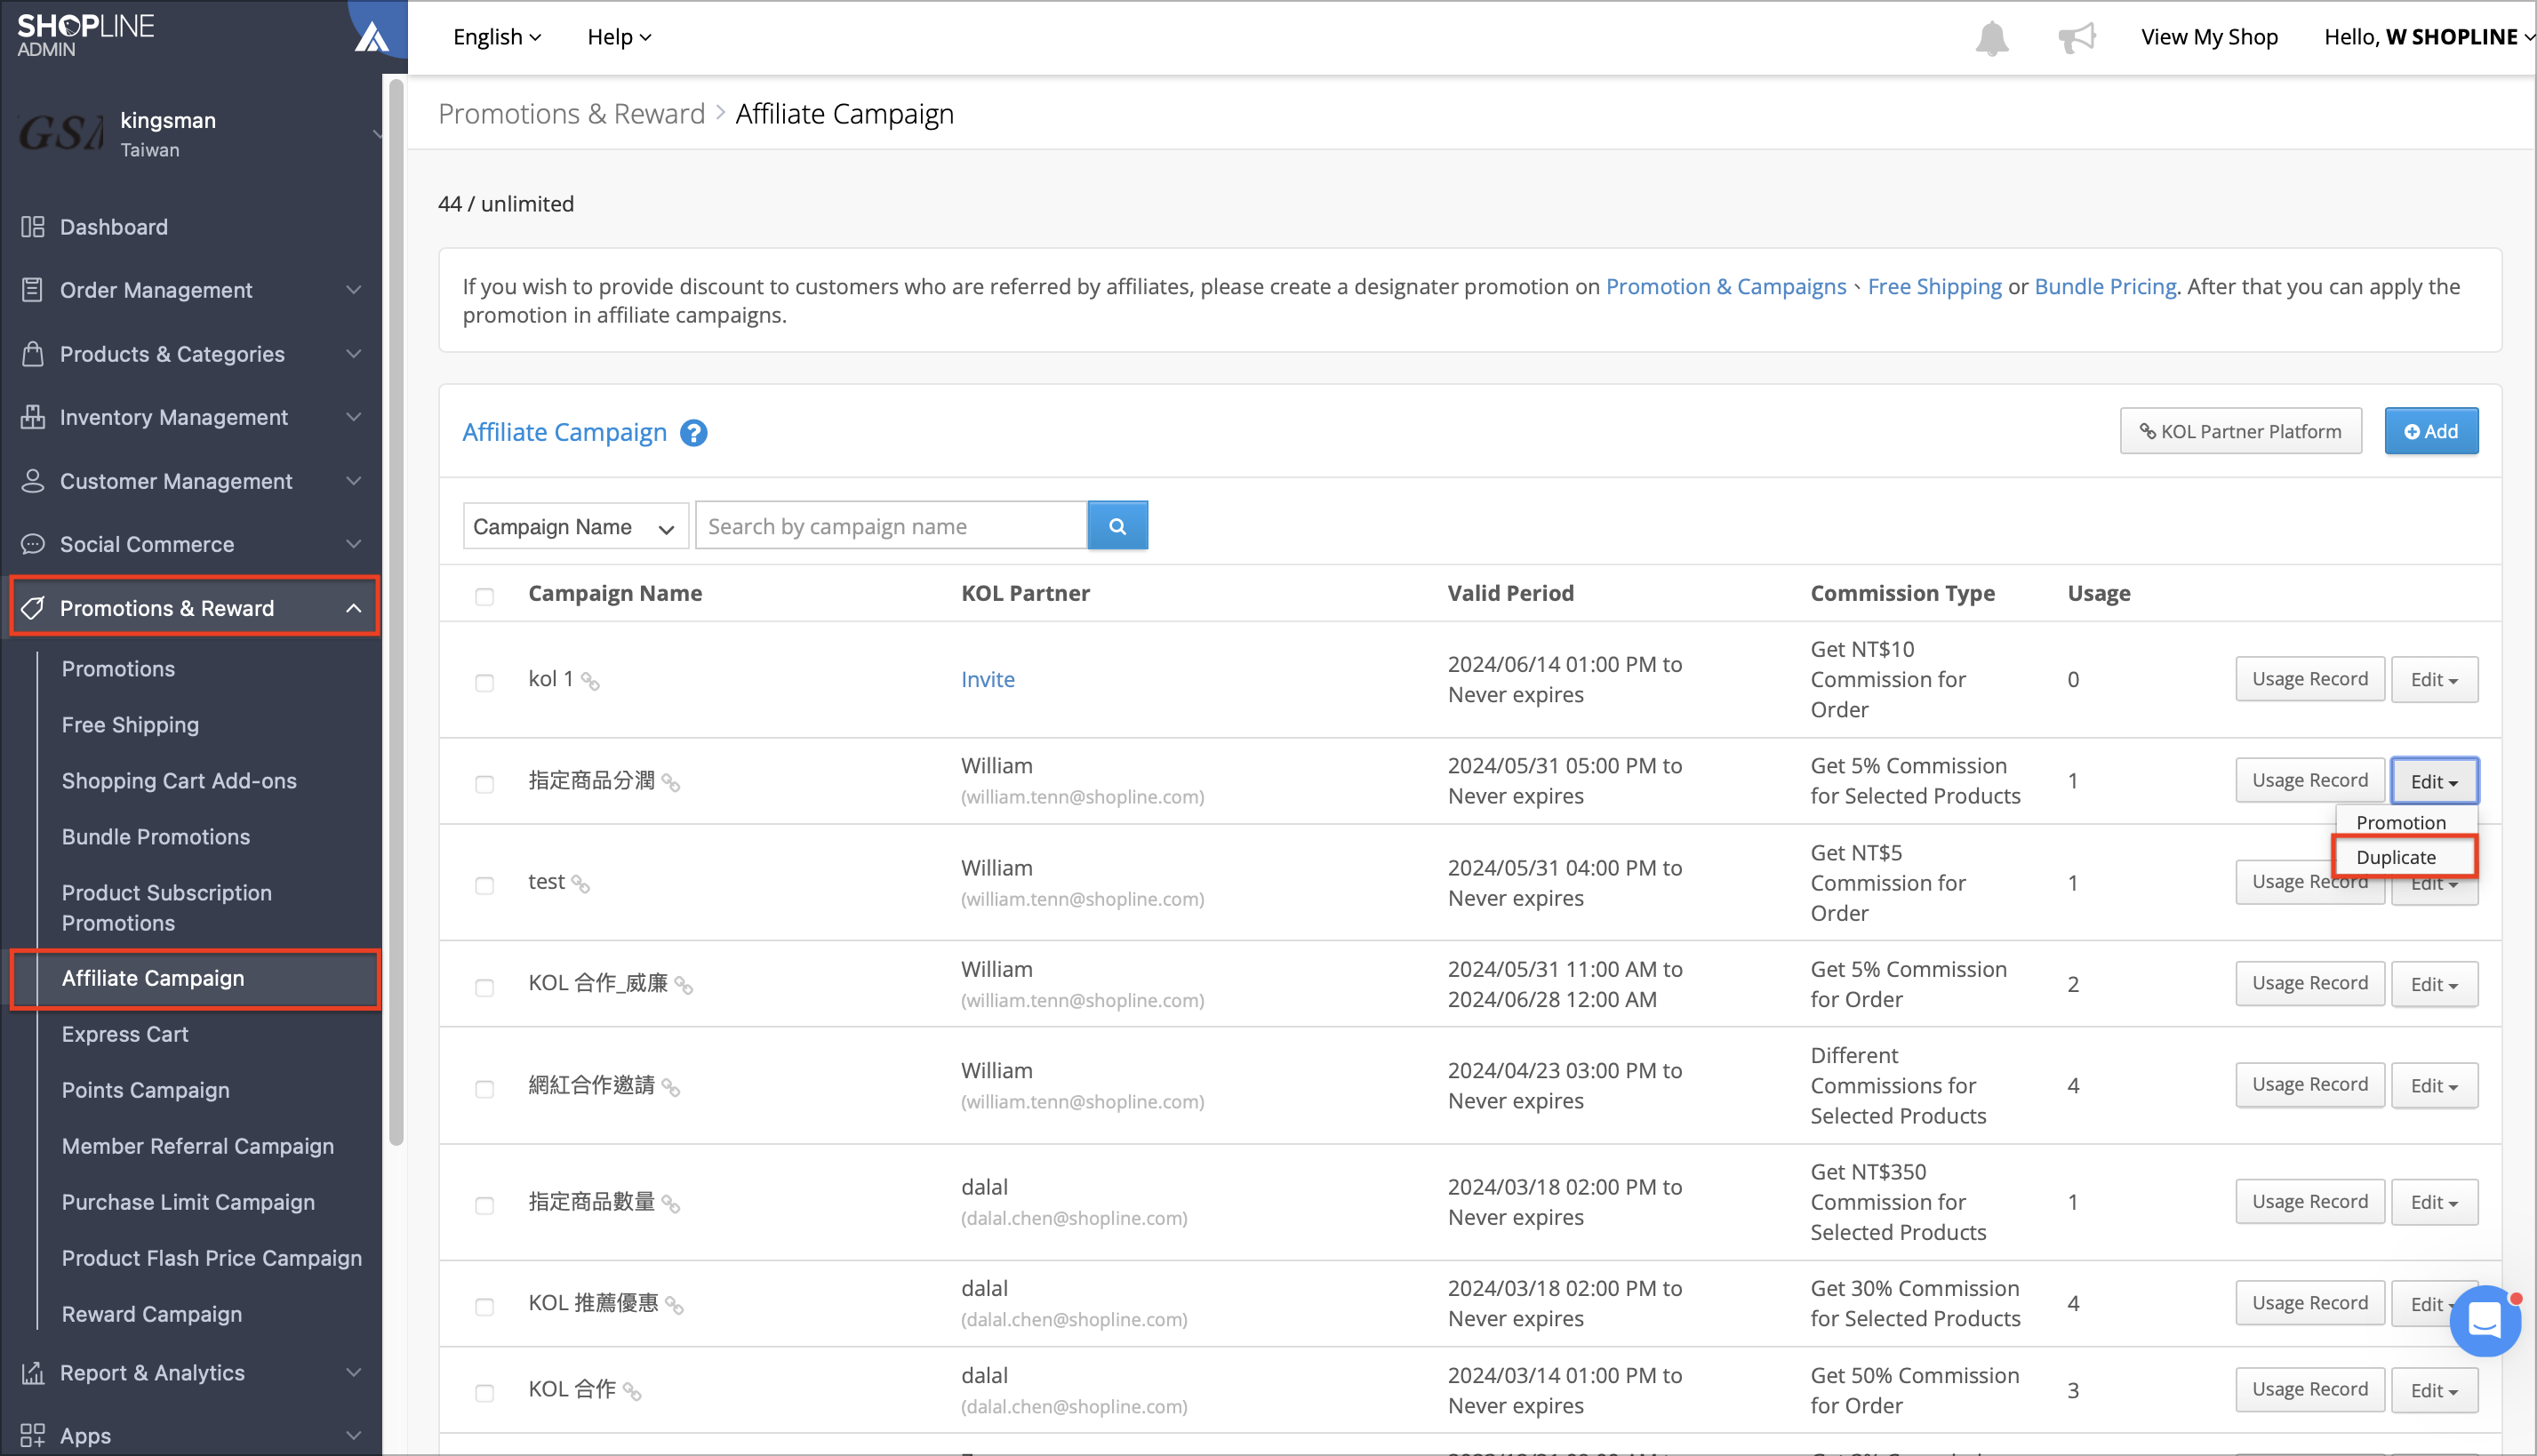The width and height of the screenshot is (2537, 1456).
Task: Open the KOL Partner Platform button
Action: [2240, 431]
